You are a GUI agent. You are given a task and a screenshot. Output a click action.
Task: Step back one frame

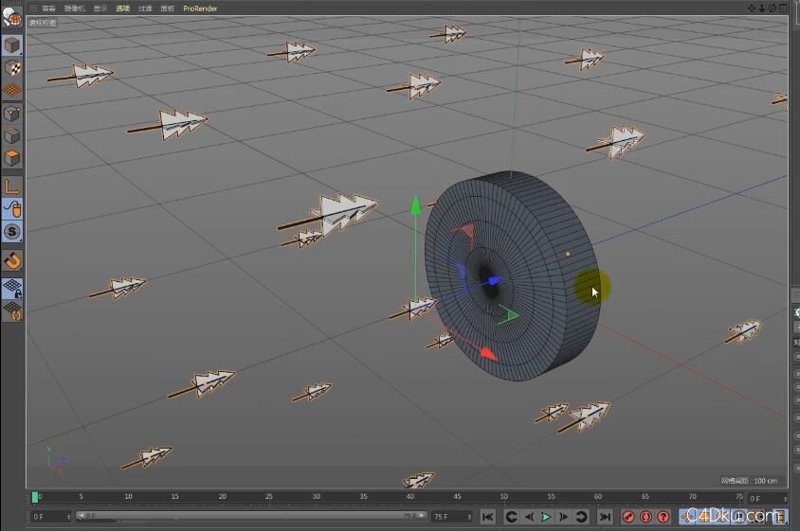pyautogui.click(x=529, y=517)
